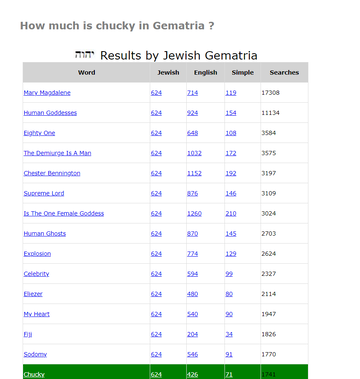Select the Explosion word link
This screenshot has height=379, width=360.
(x=37, y=254)
